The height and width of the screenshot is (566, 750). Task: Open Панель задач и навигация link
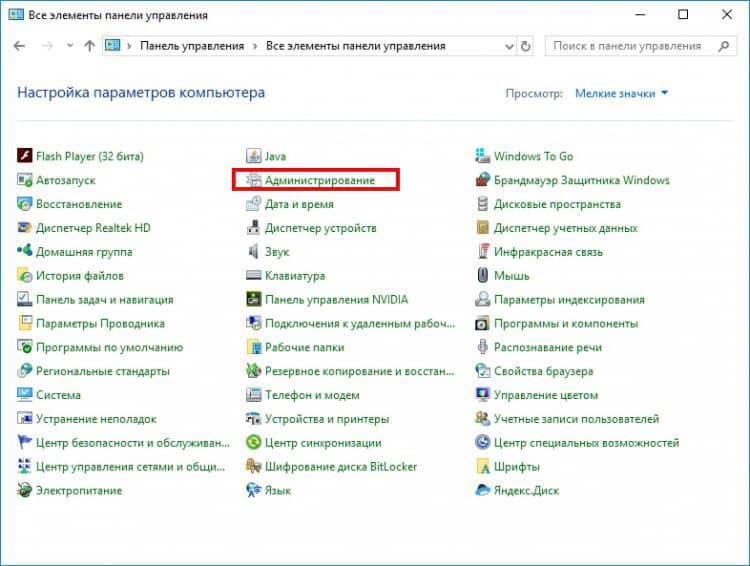[105, 300]
